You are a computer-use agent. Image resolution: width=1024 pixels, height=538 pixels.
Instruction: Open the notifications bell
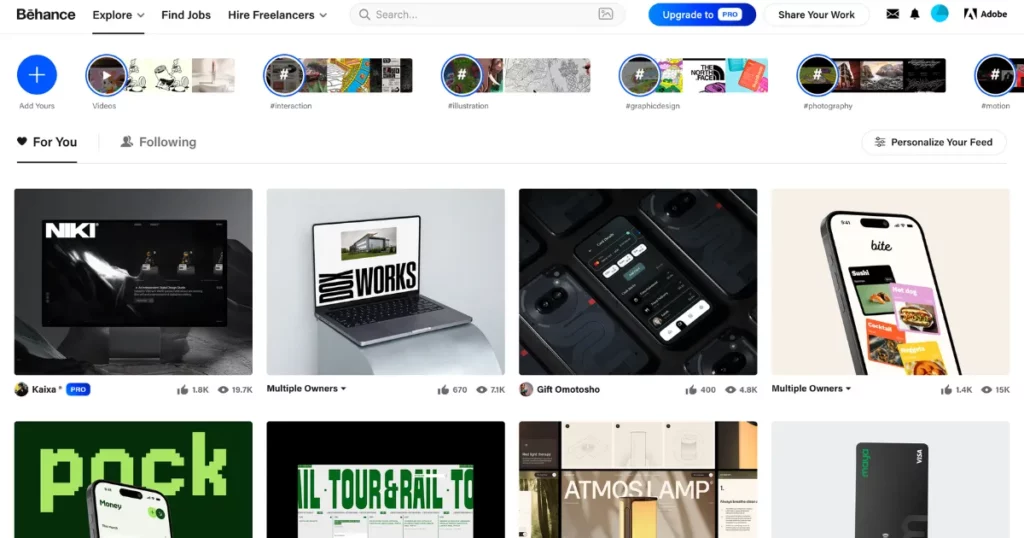tap(914, 15)
